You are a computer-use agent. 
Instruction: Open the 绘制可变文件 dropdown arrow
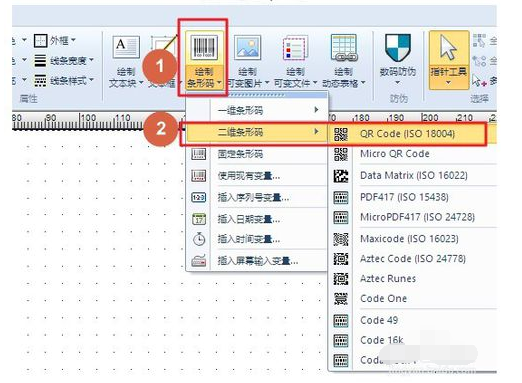tap(315, 82)
